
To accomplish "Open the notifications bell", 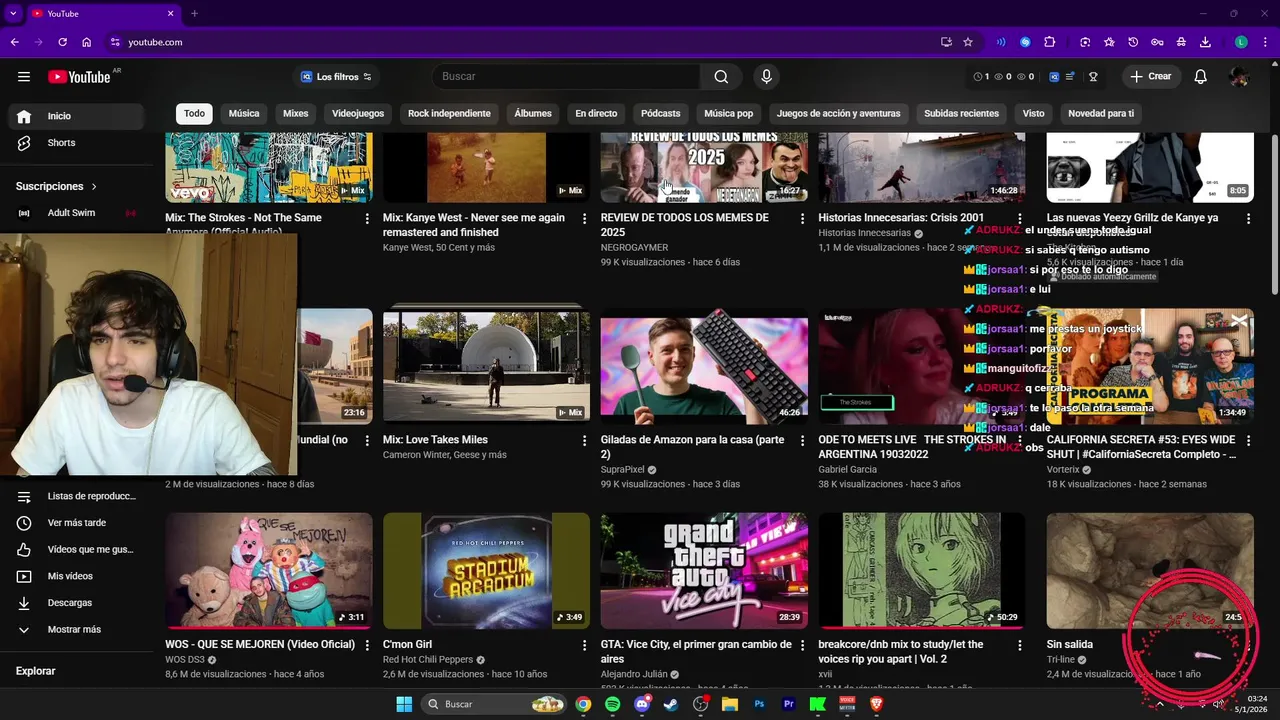I will tap(1201, 77).
